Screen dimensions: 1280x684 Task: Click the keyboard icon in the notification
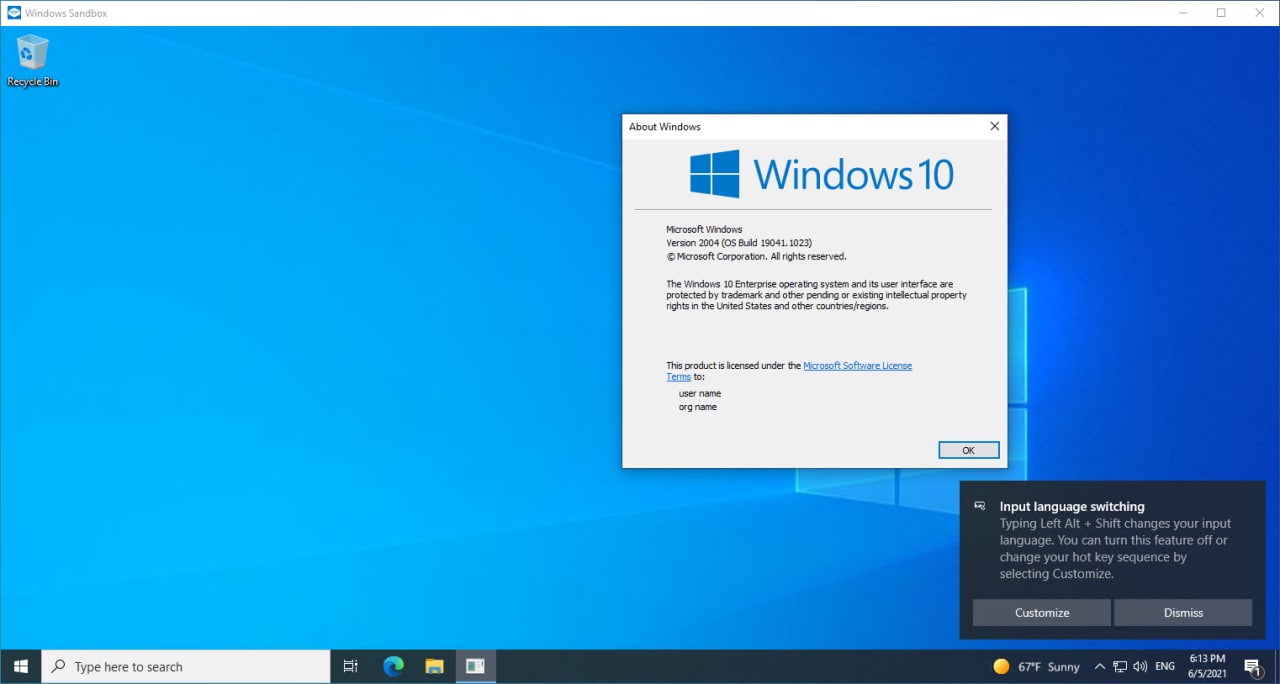coord(980,506)
